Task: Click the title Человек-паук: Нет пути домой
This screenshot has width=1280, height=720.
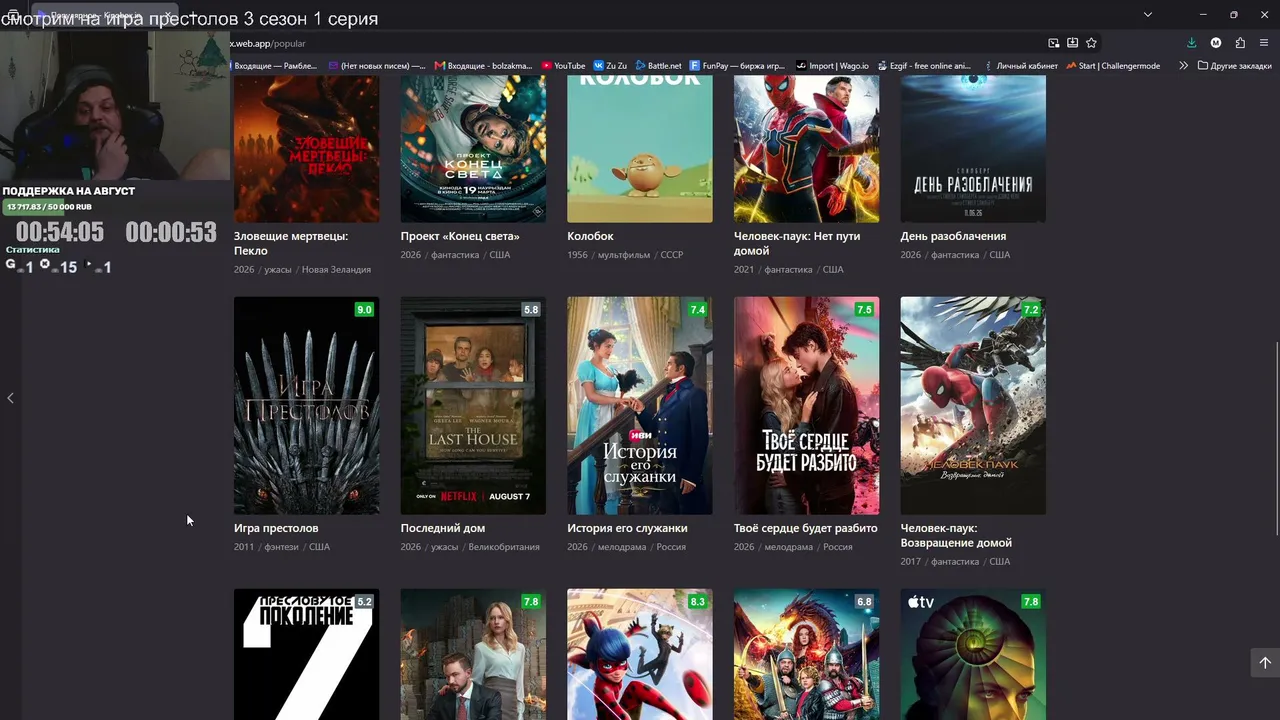Action: point(797,243)
